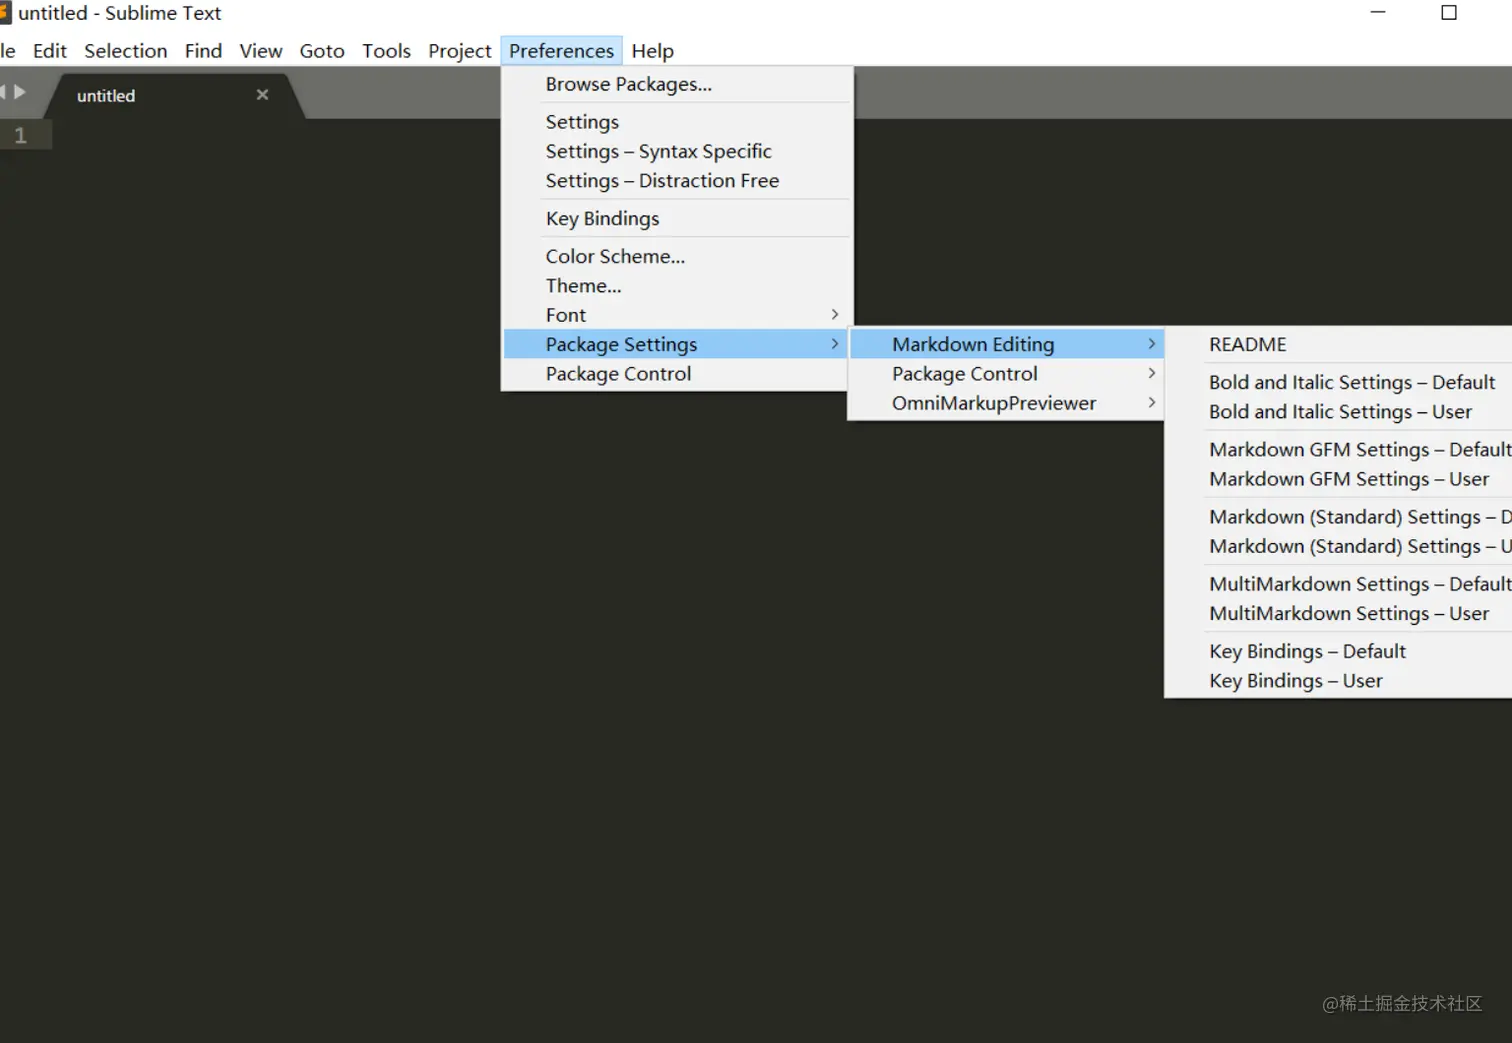The width and height of the screenshot is (1512, 1043).
Task: Open the Color Scheme picker
Action: 614,256
